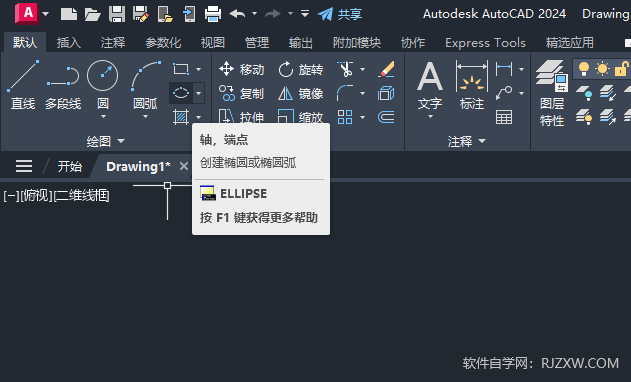Select the linear dimension icon
Screen dimensions: 631x382
pos(504,69)
